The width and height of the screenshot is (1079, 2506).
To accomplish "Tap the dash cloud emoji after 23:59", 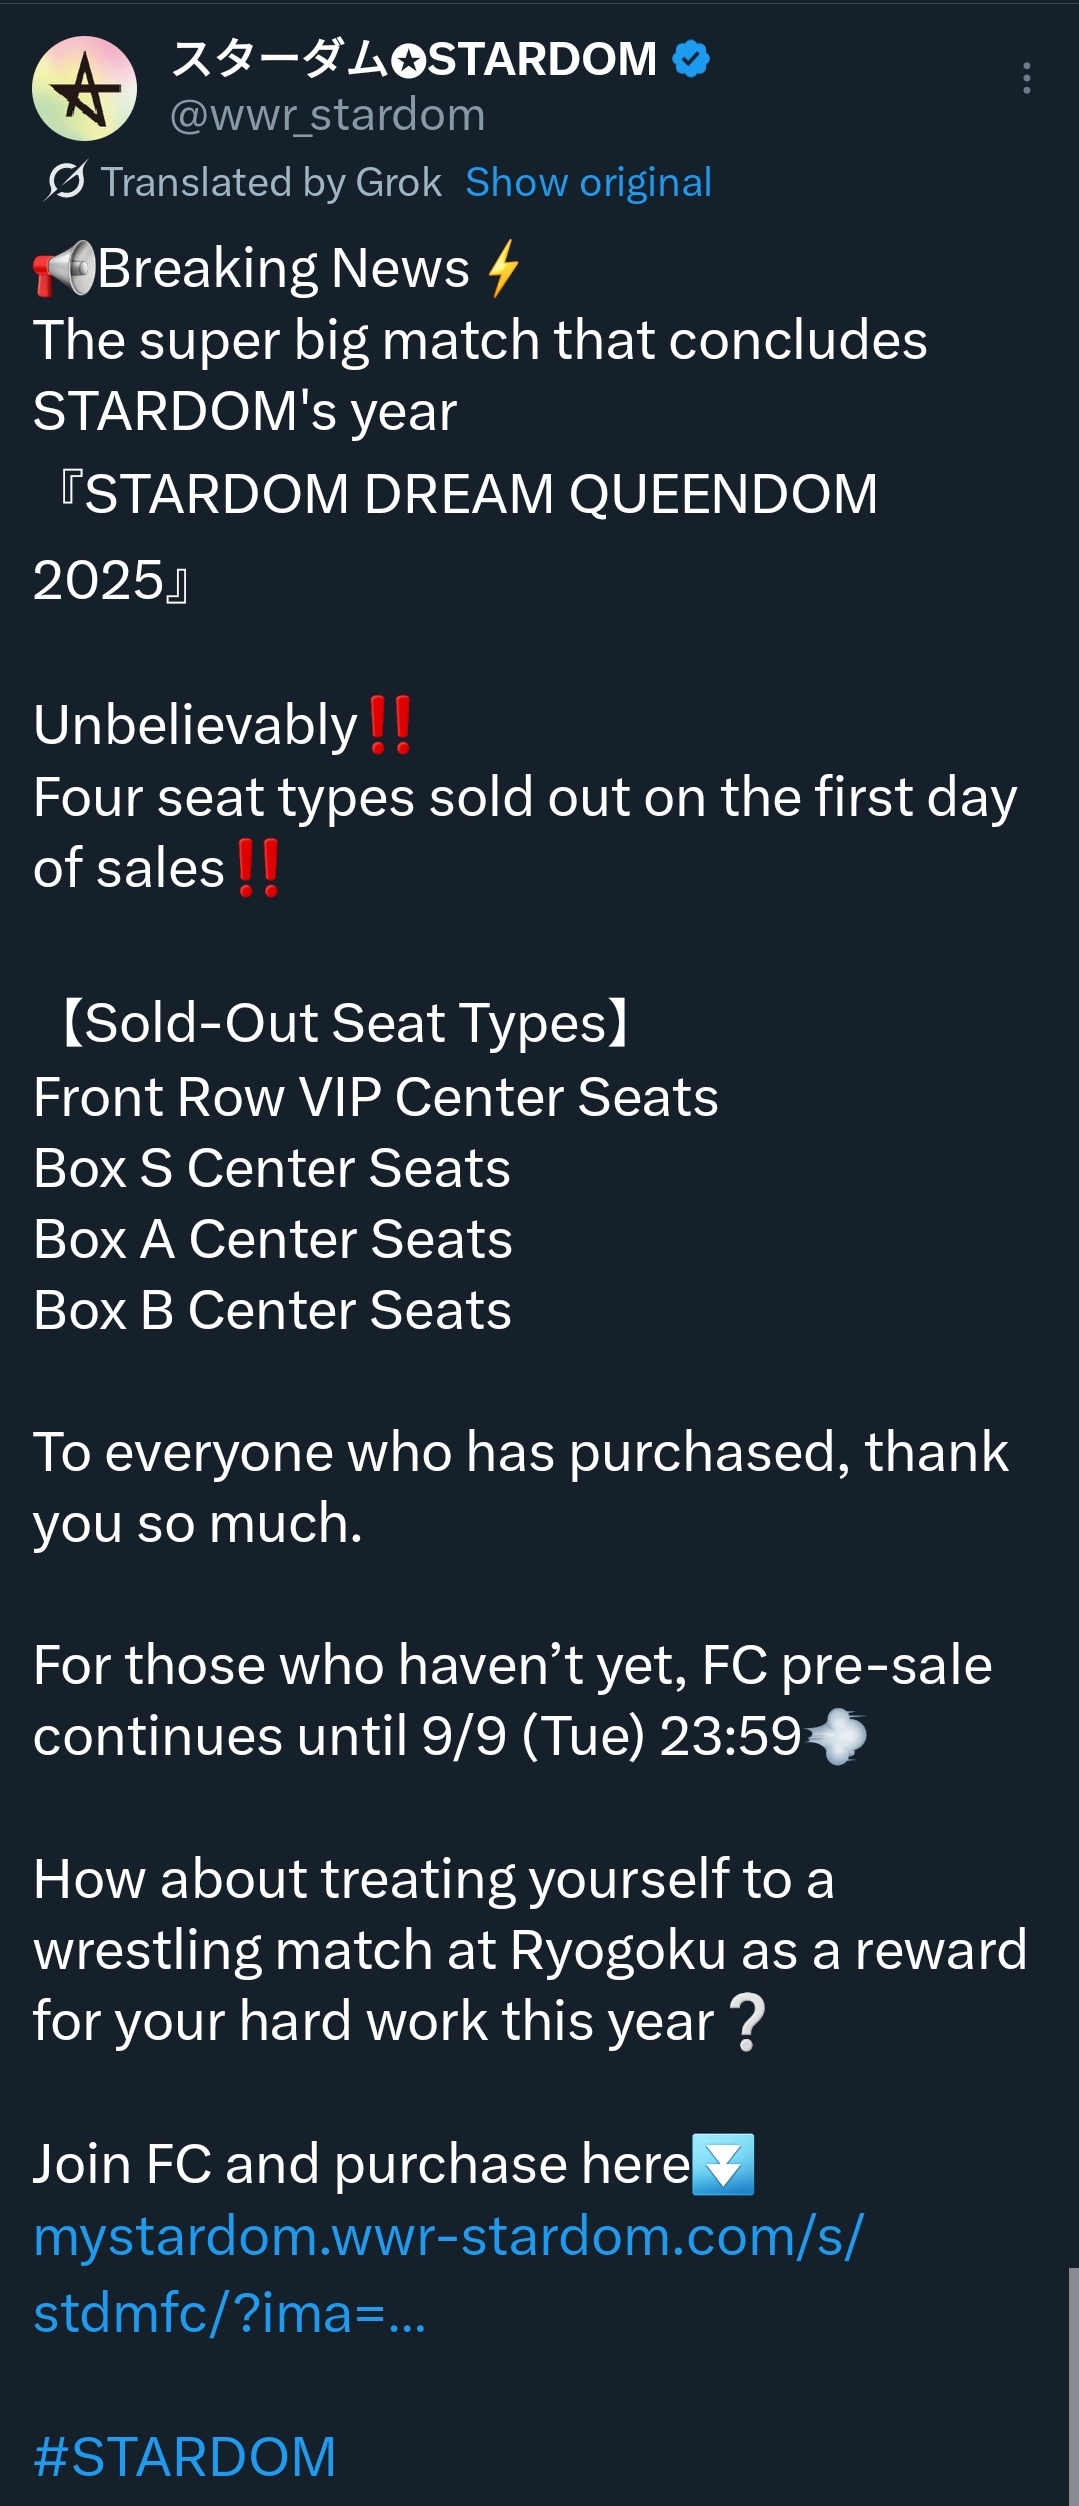I will [x=837, y=1737].
